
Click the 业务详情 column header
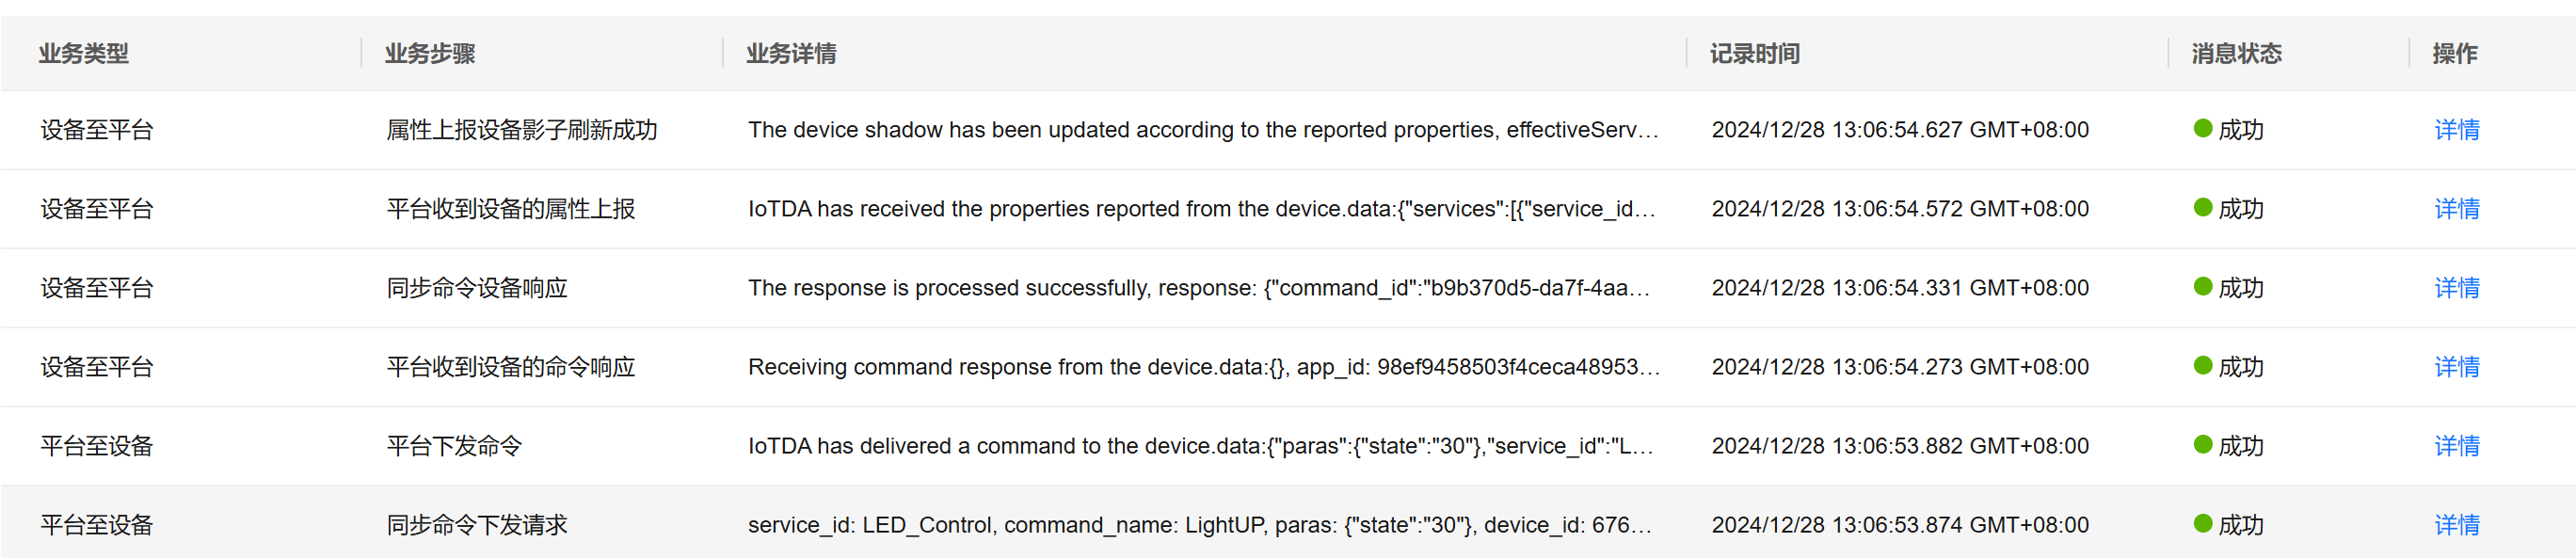click(791, 54)
